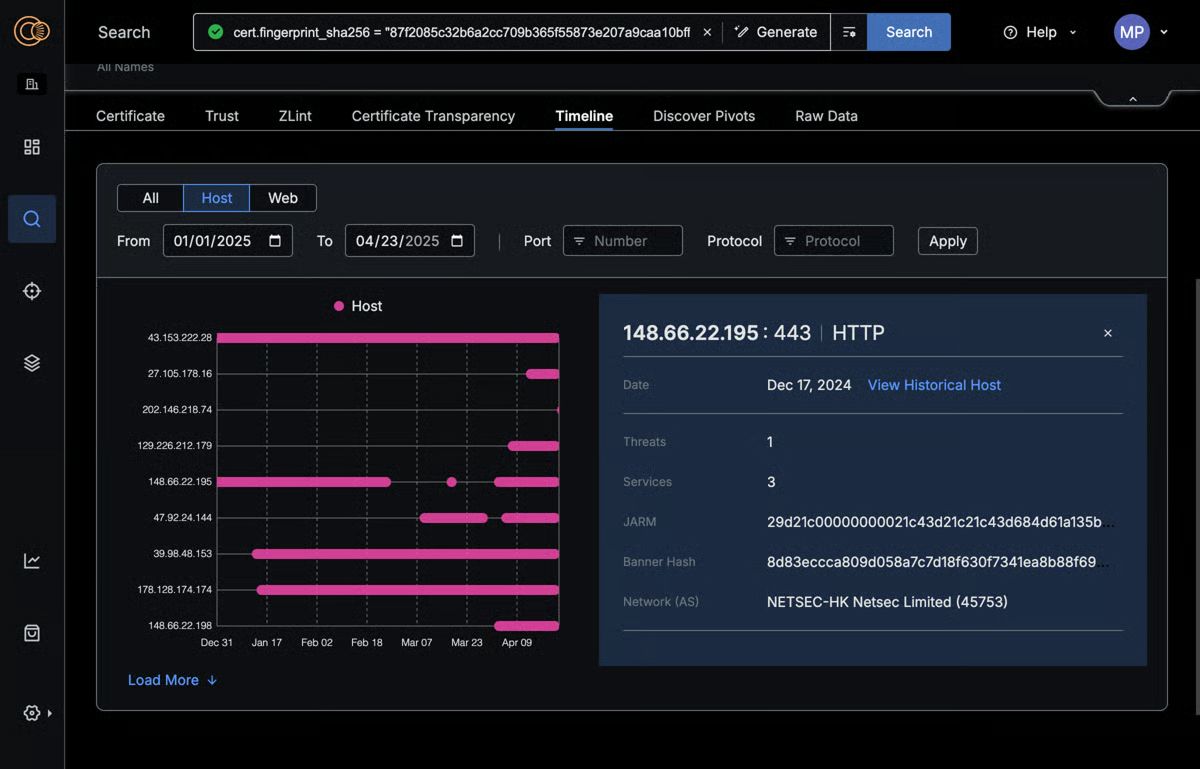Select the layers icon in the sidebar
The width and height of the screenshot is (1200, 769).
tap(31, 362)
